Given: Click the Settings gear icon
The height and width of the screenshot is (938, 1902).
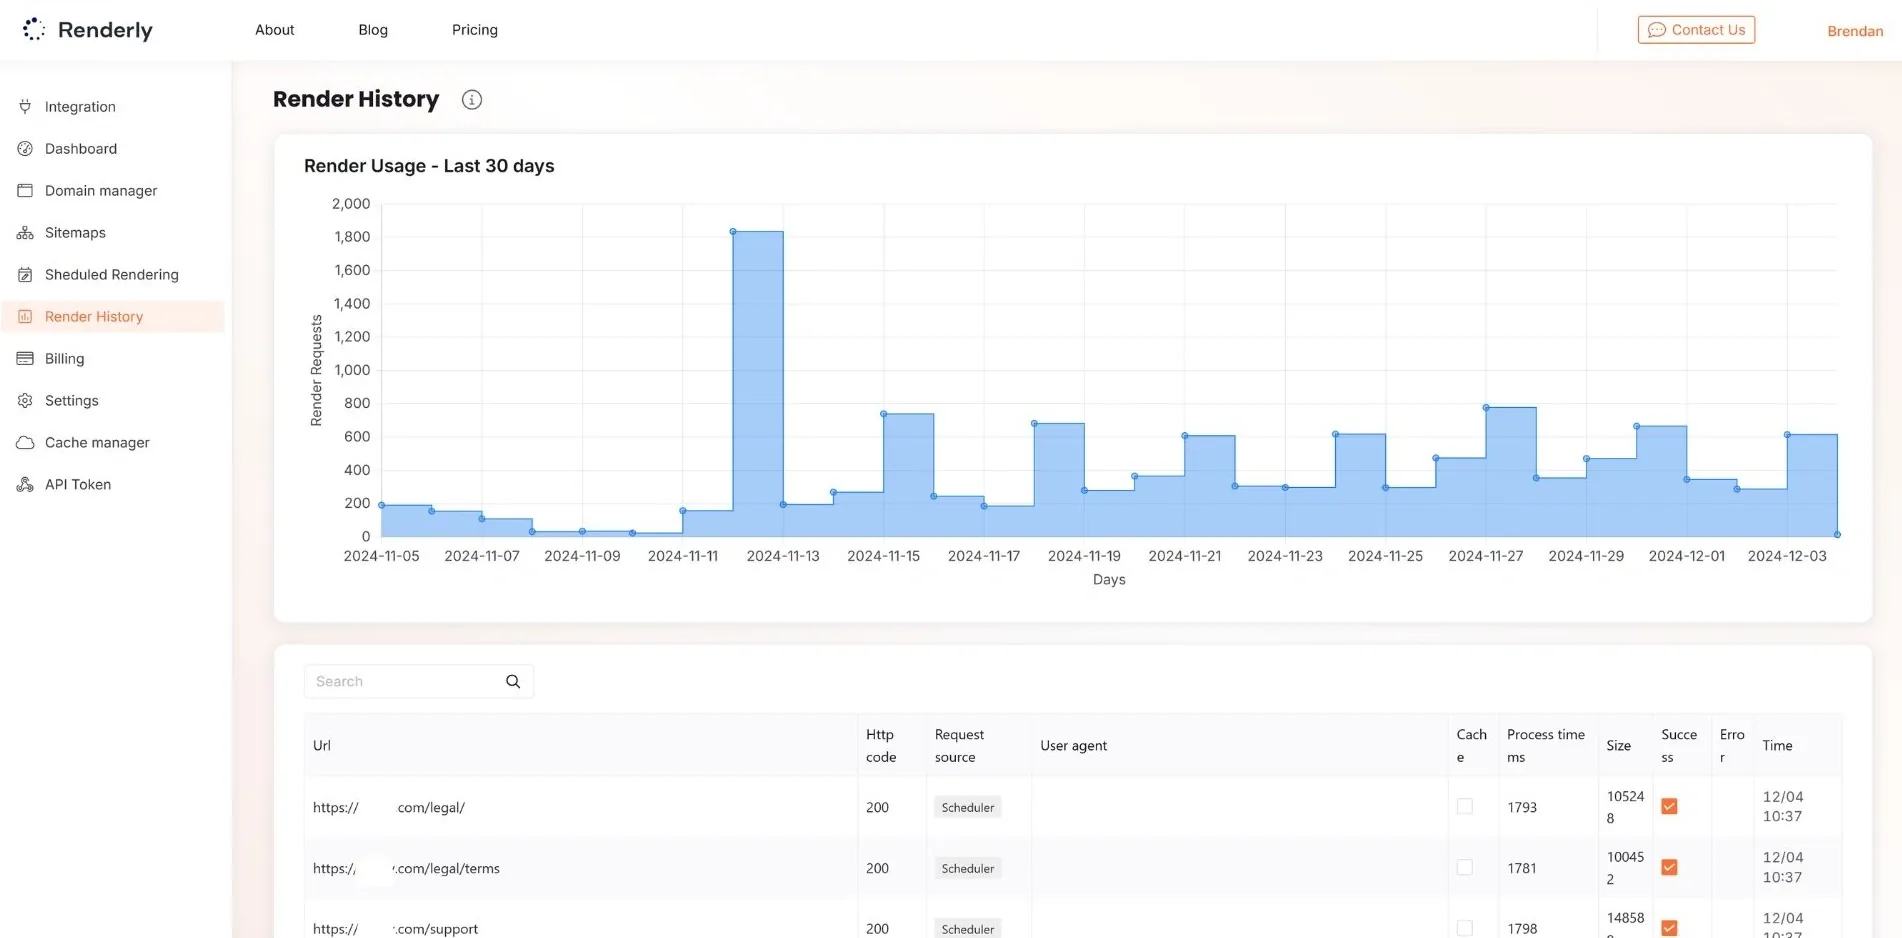Looking at the screenshot, I should point(25,401).
